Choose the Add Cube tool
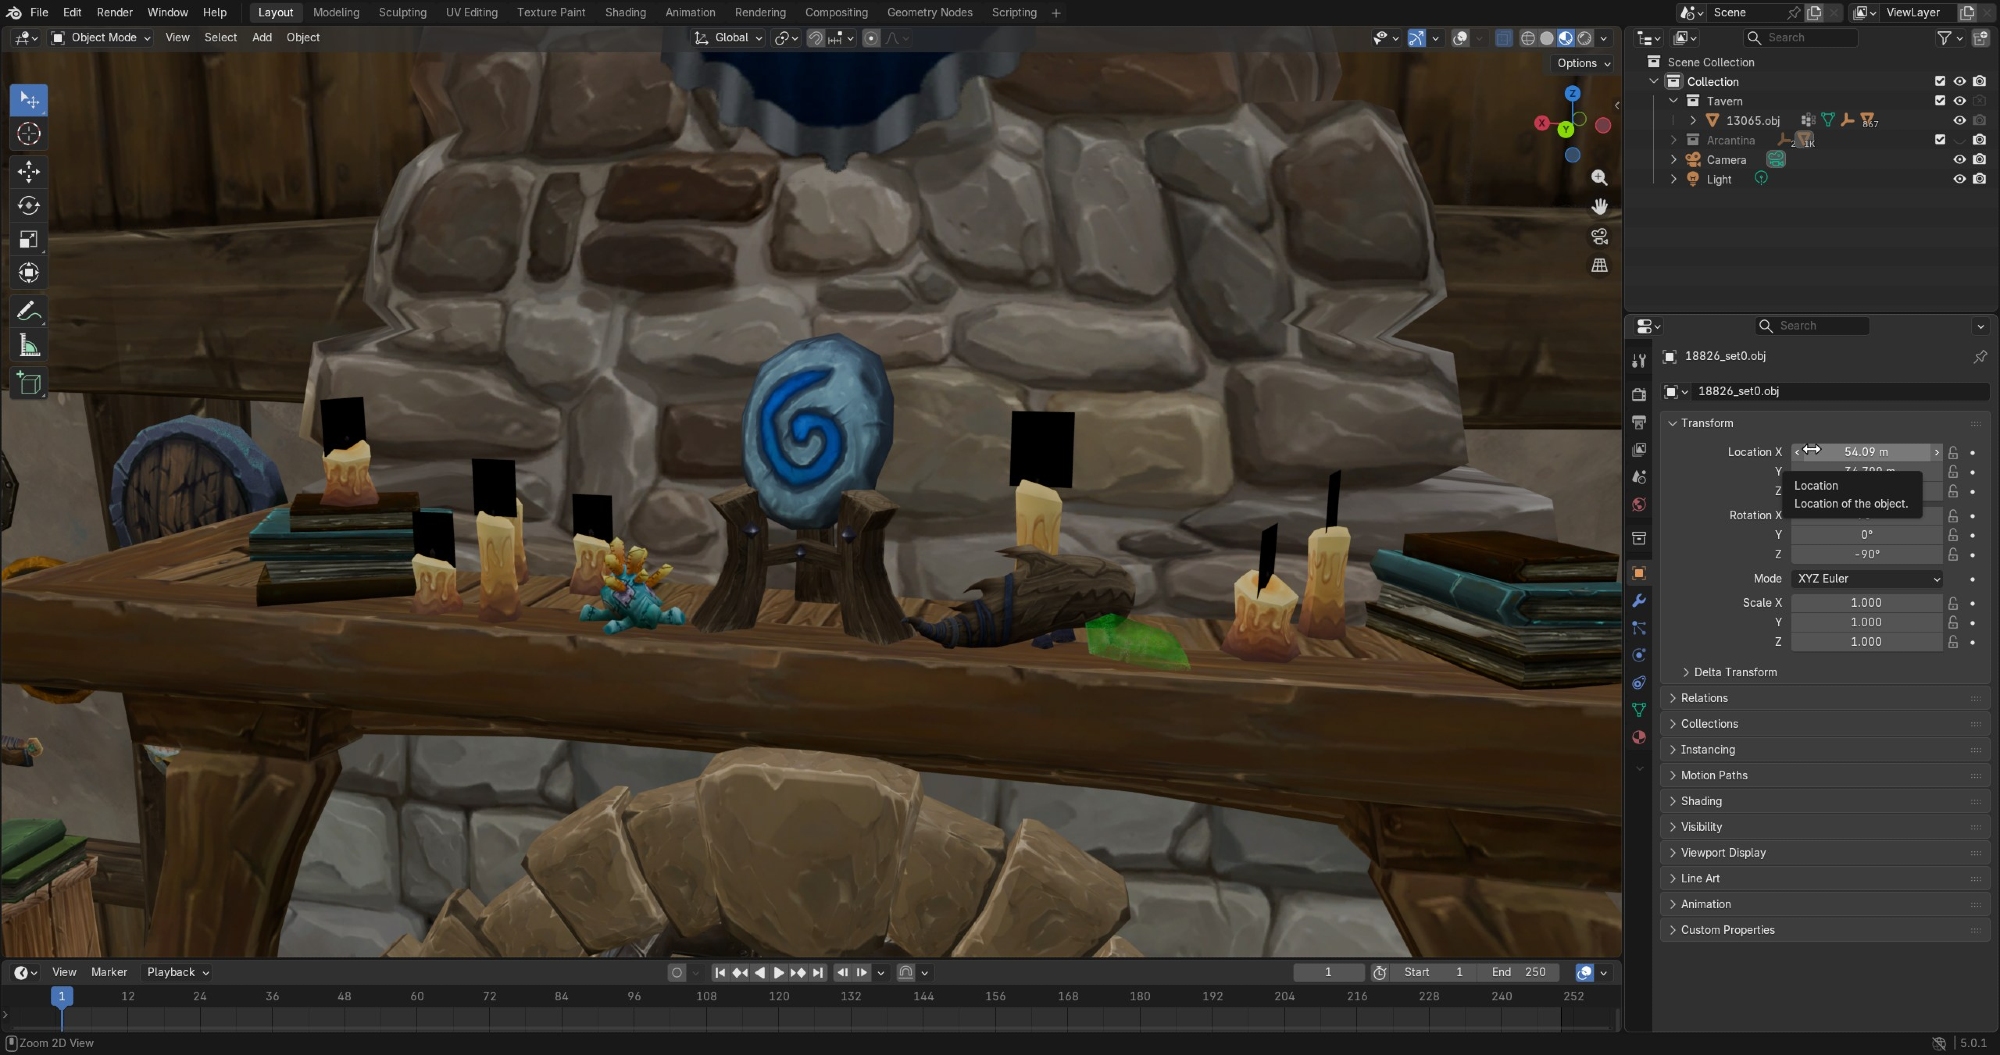 29,383
